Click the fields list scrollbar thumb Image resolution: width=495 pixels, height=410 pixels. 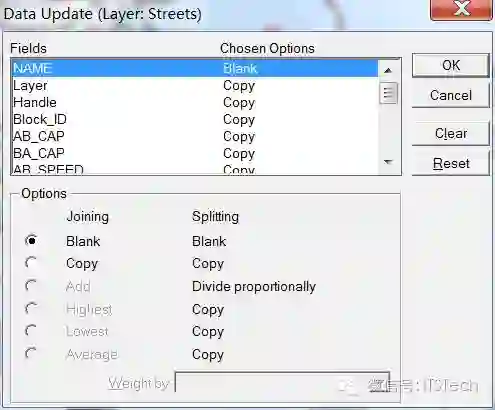pyautogui.click(x=388, y=93)
